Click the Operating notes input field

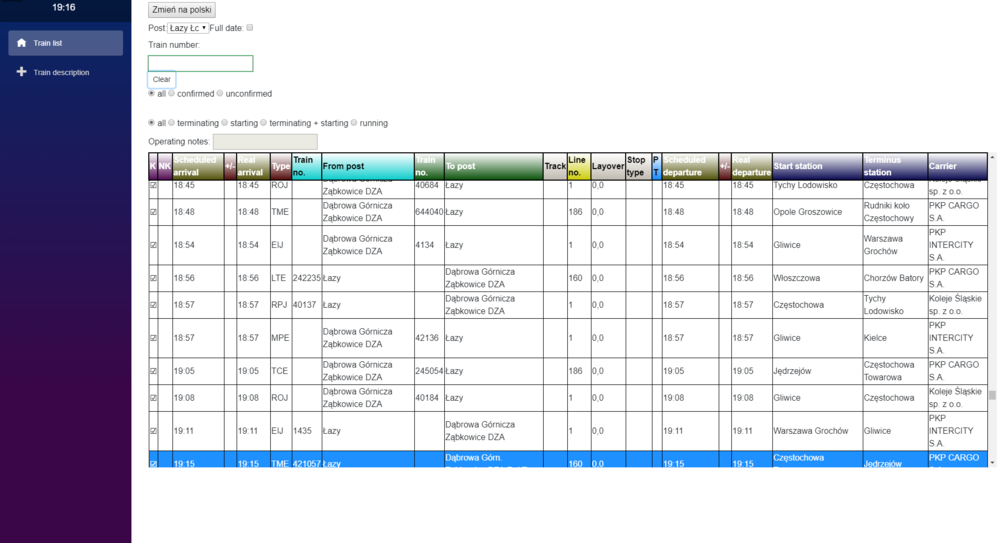(x=265, y=141)
